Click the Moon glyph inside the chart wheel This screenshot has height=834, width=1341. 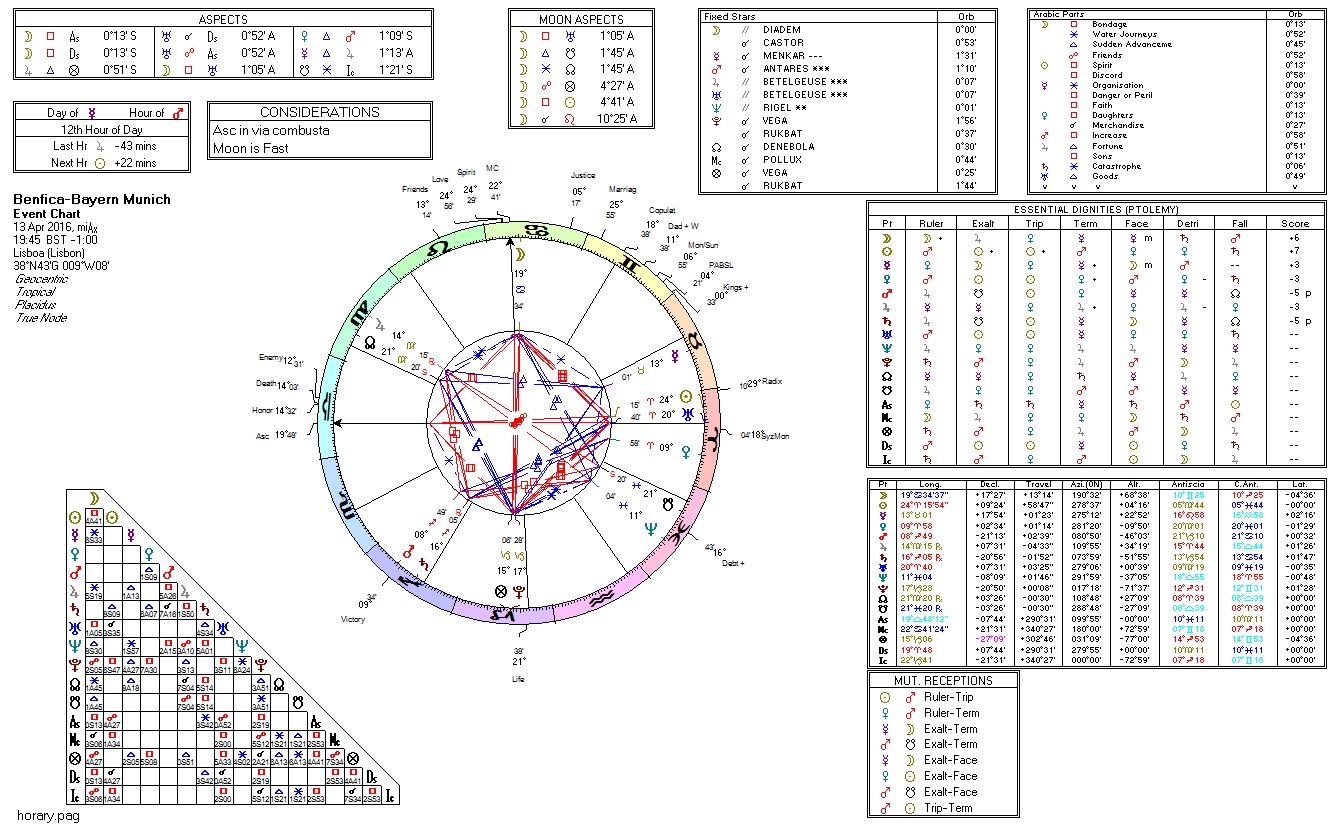point(521,253)
